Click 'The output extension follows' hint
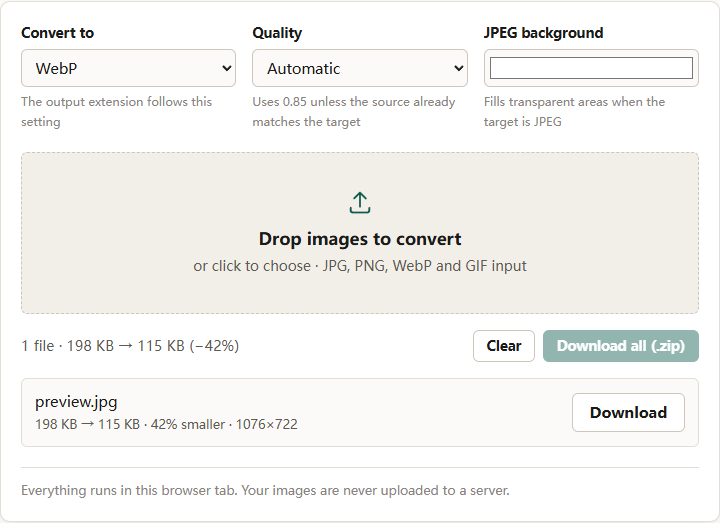720x523 pixels. tap(116, 112)
